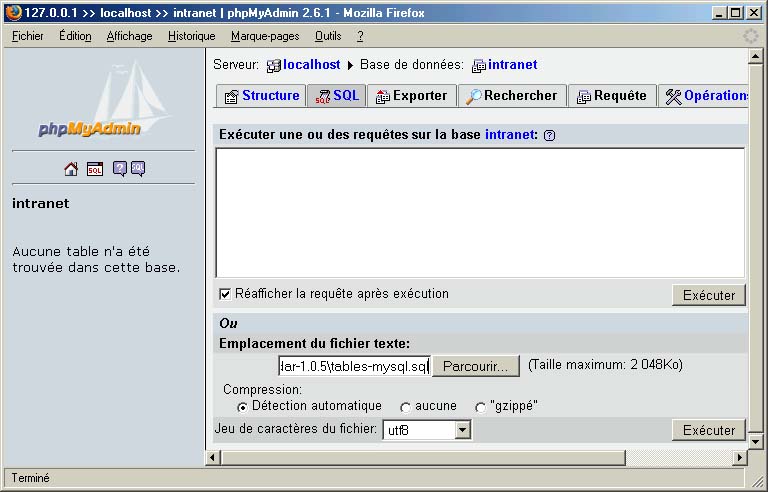Image resolution: width=768 pixels, height=492 pixels.
Task: Click the Parcourir... browse button
Action: (475, 366)
